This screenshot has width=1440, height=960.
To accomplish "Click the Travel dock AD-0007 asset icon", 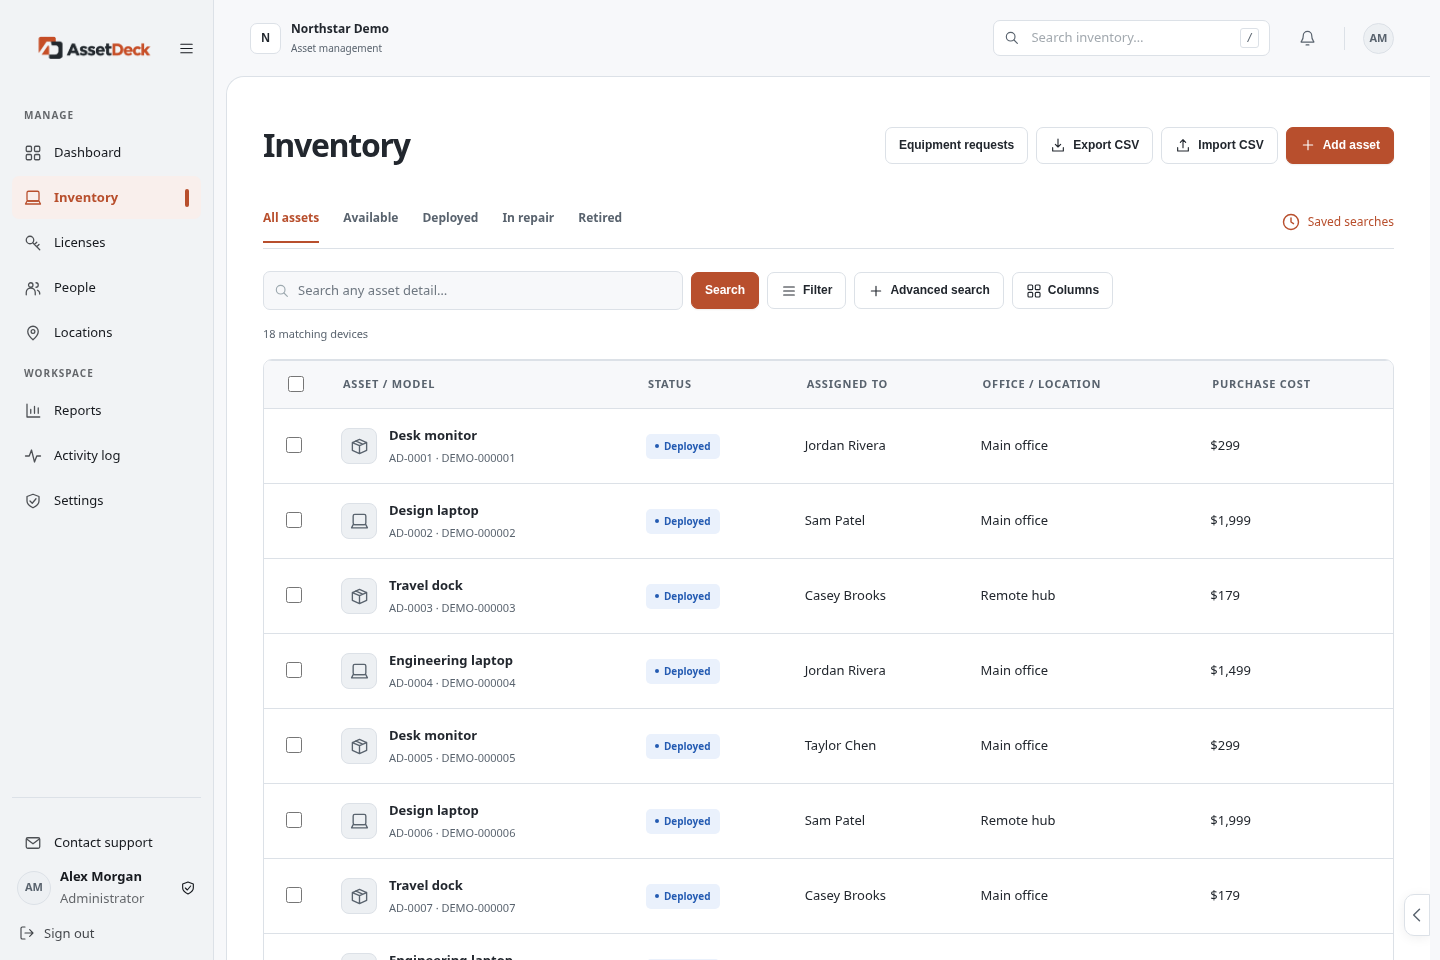I will pos(359,896).
